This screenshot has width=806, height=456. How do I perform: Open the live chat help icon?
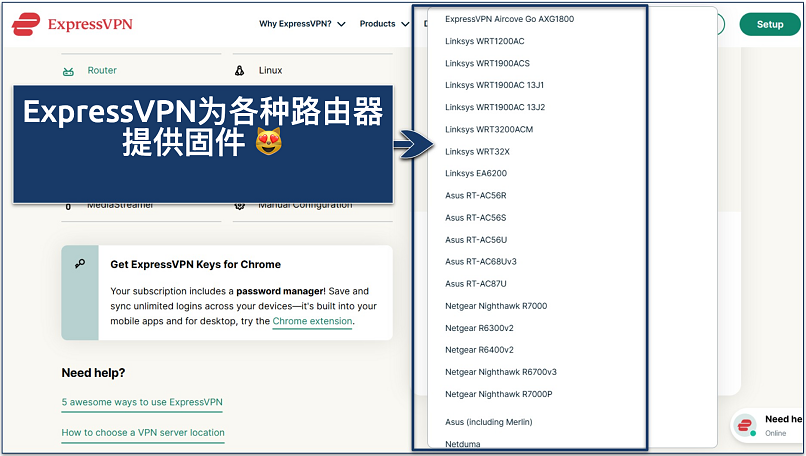pyautogui.click(x=745, y=426)
